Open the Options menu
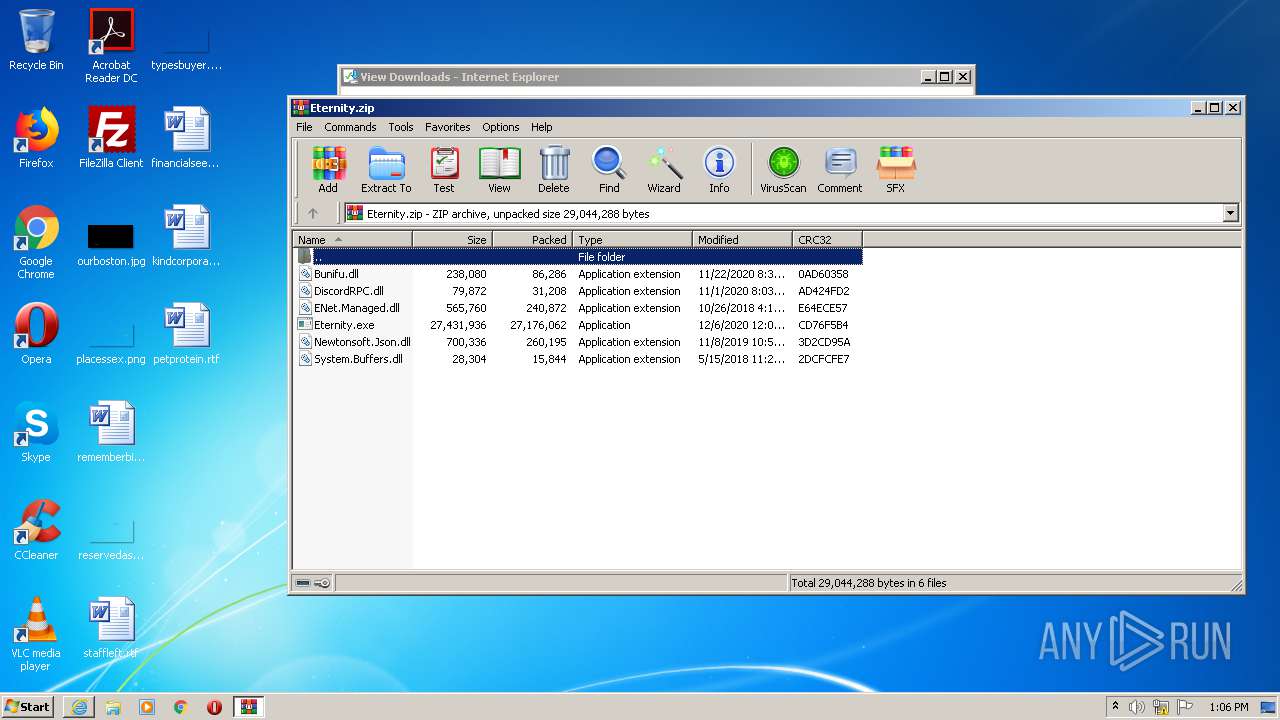Screen dimensions: 1280x720 (500, 127)
